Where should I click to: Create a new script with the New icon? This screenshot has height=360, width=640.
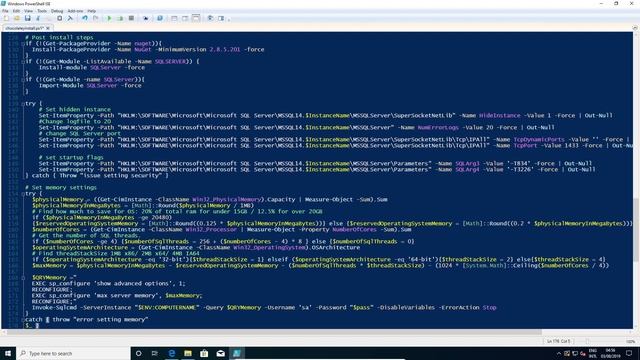coord(6,18)
